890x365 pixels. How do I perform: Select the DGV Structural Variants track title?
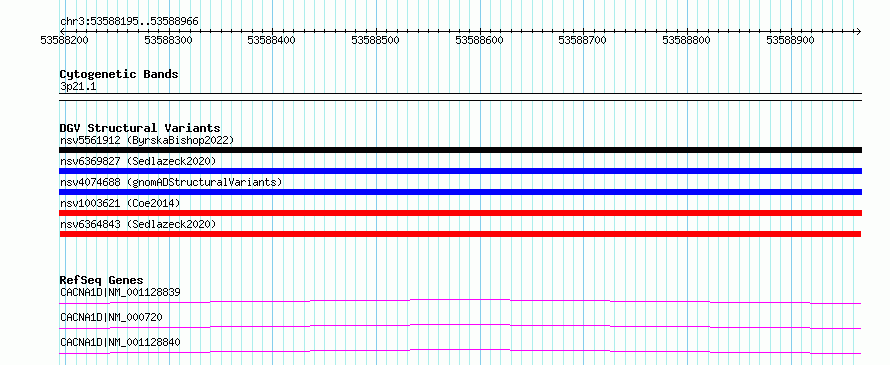(140, 128)
